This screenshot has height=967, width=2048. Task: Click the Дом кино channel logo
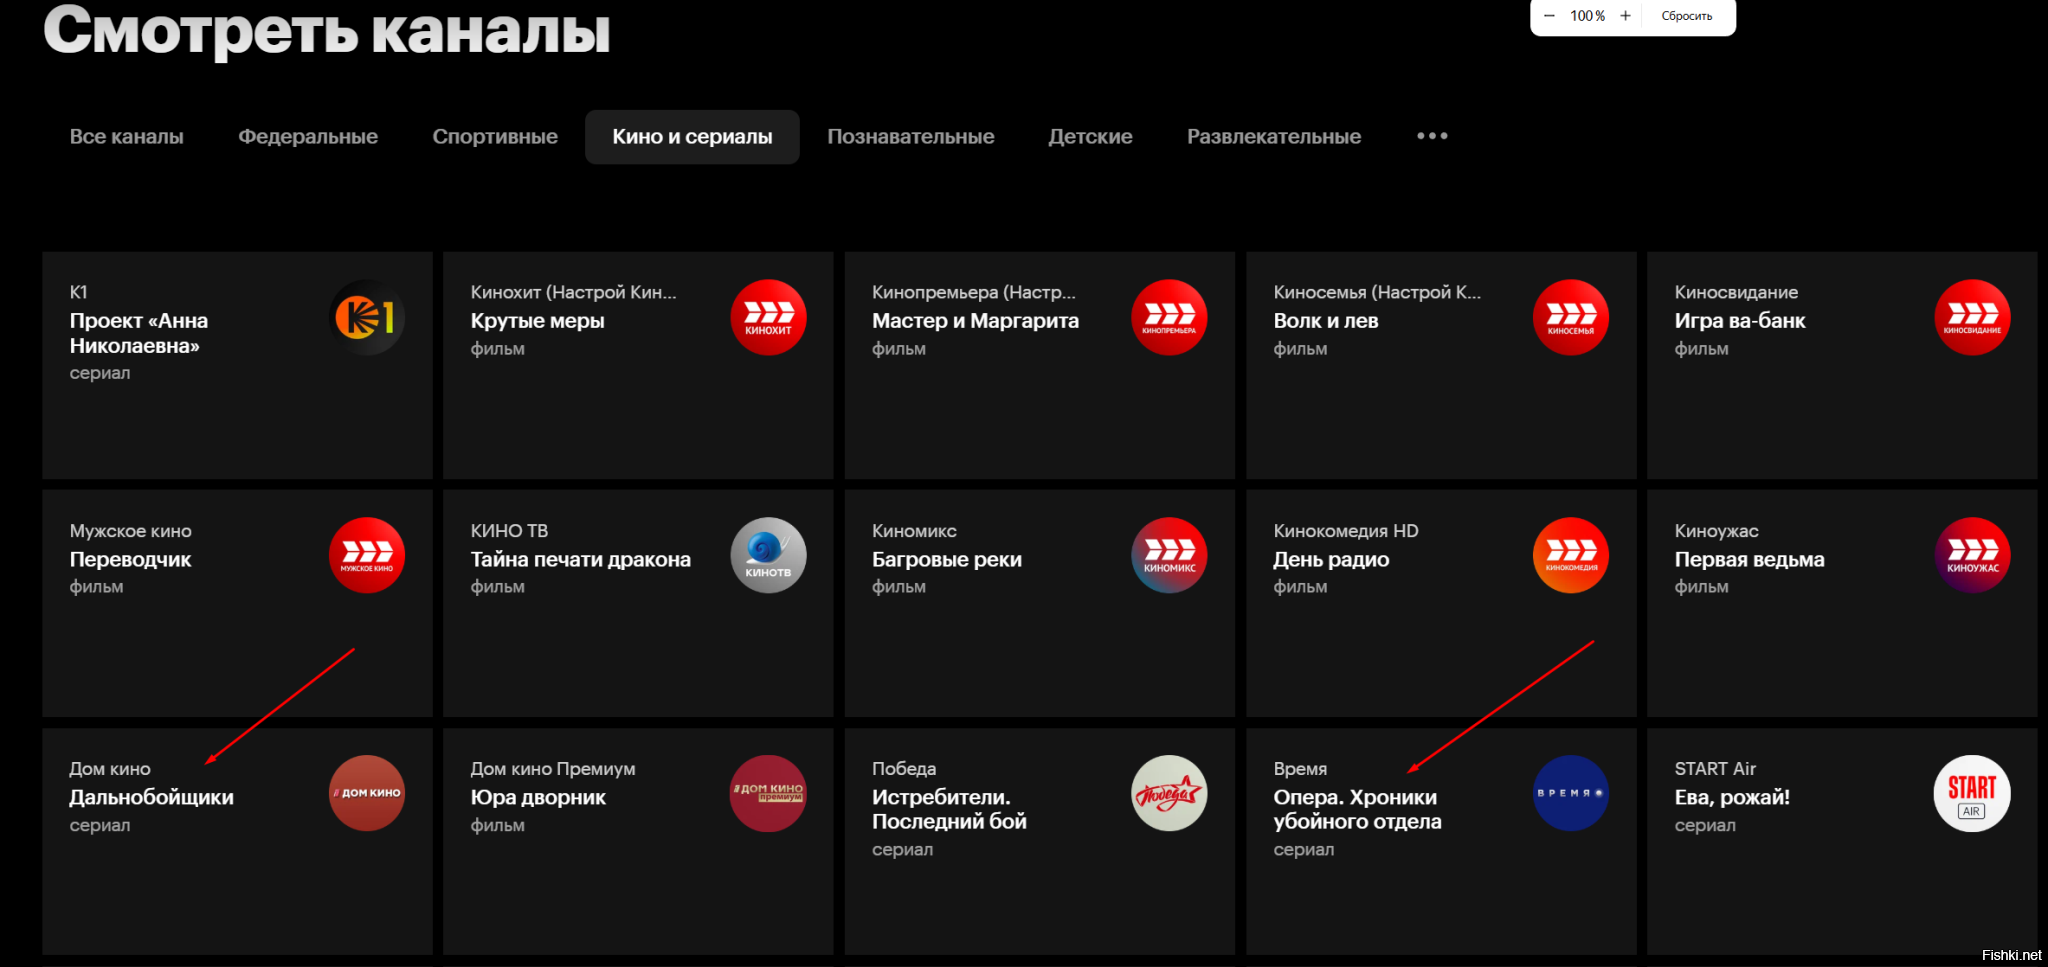click(x=367, y=793)
